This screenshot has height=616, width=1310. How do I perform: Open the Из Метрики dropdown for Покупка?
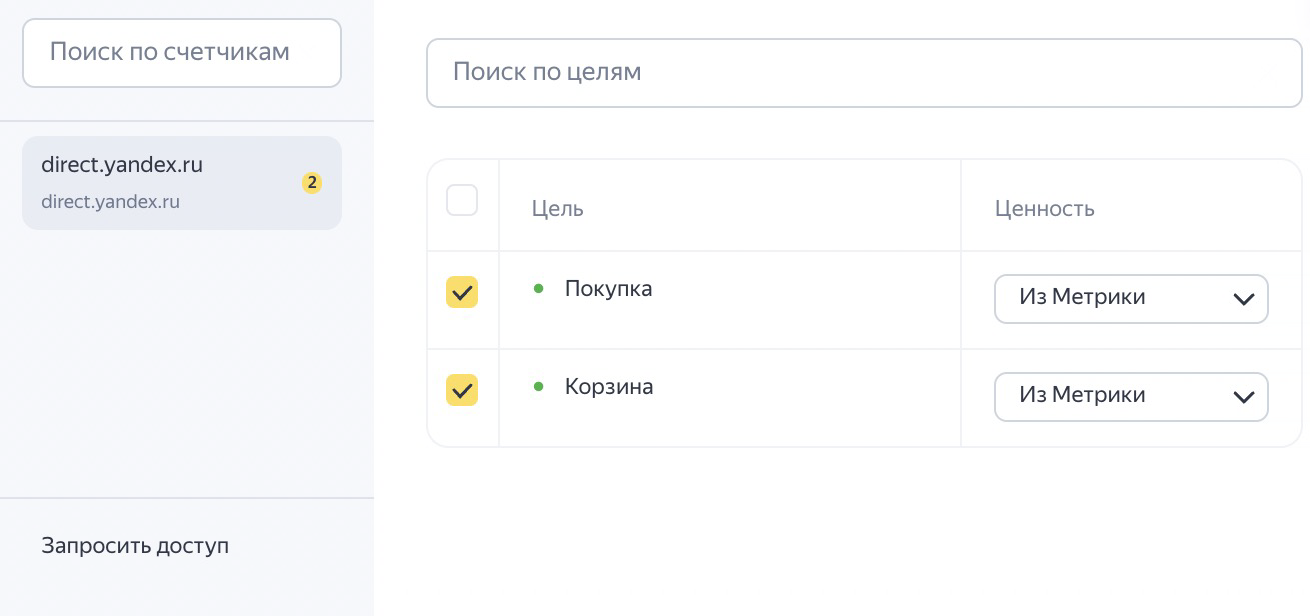[1130, 299]
